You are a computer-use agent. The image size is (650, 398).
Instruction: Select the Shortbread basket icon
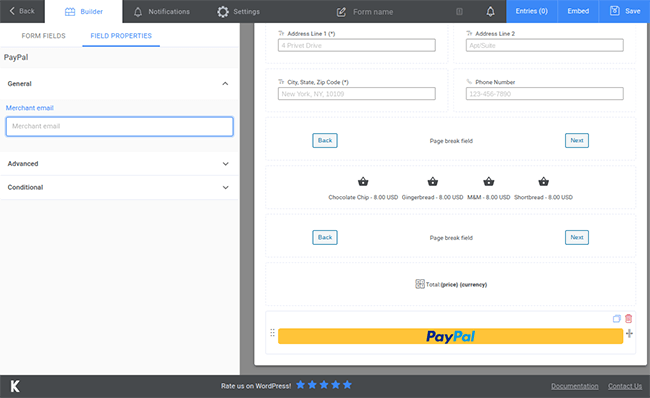pos(543,182)
